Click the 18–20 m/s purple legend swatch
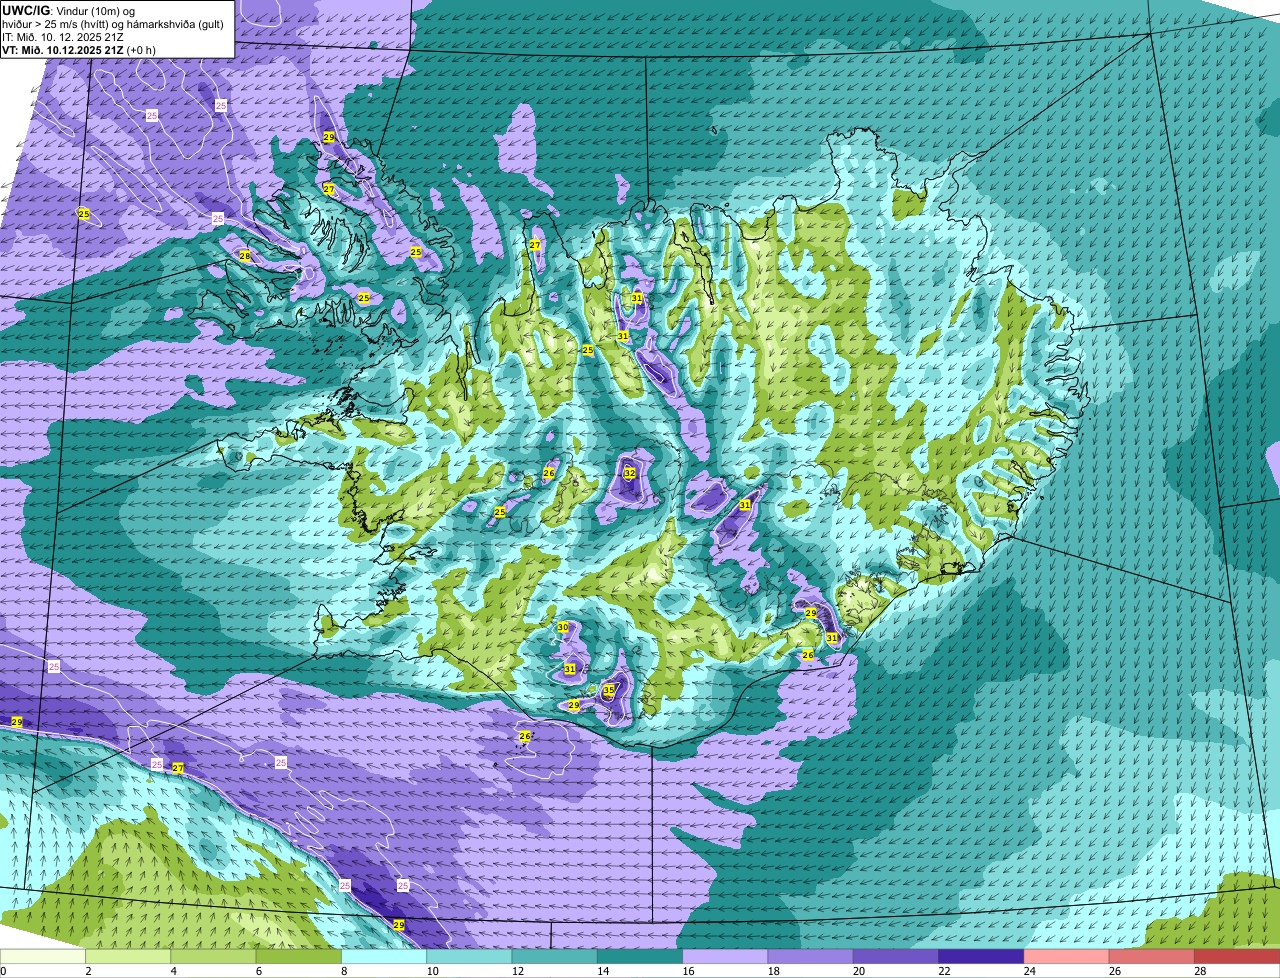Image resolution: width=1280 pixels, height=978 pixels. [810, 956]
